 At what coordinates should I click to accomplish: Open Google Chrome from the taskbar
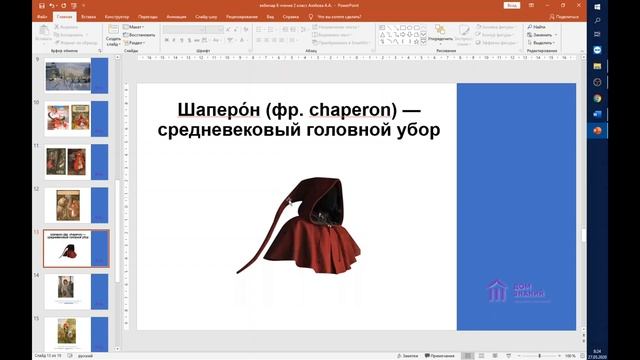click(x=597, y=98)
